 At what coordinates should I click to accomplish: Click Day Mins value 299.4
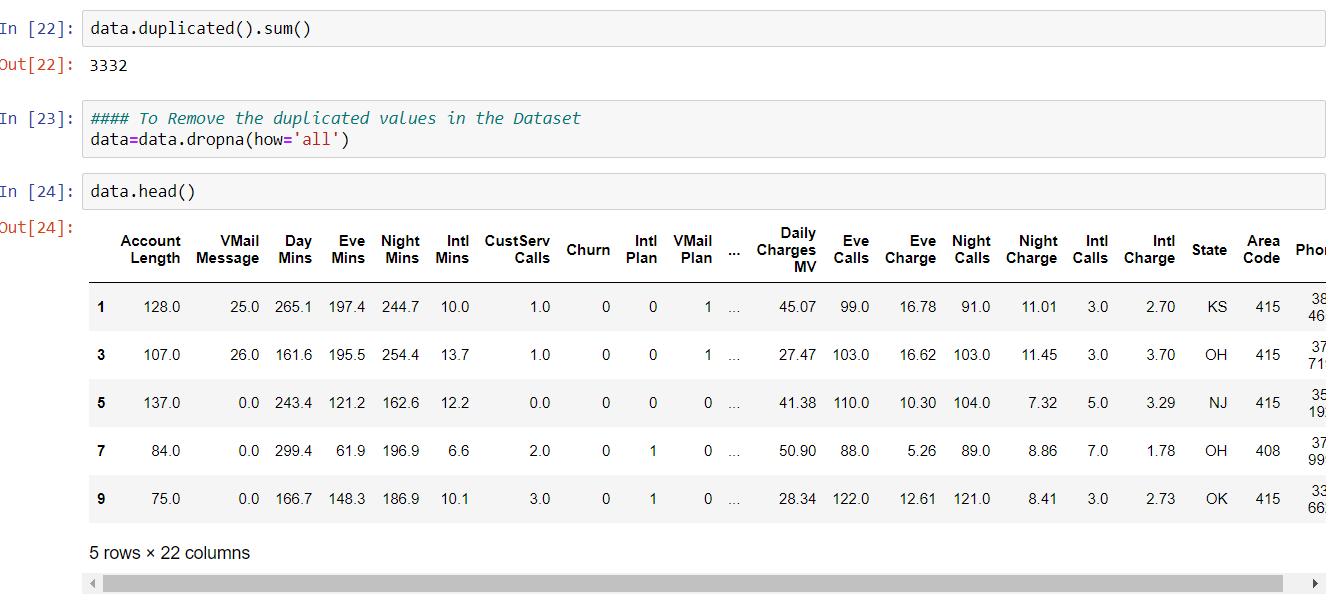point(294,451)
